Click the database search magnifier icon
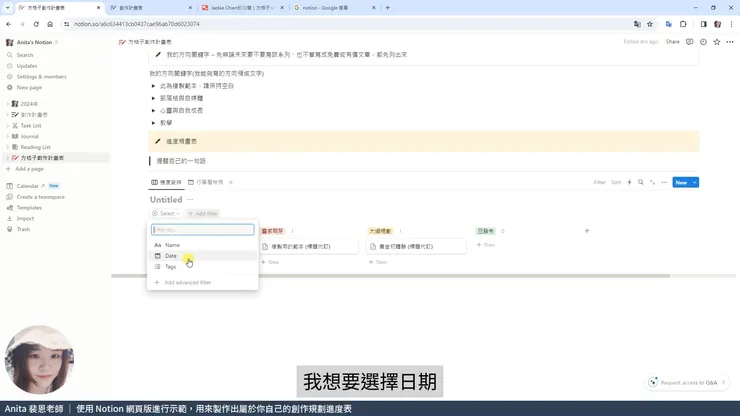The height and width of the screenshot is (416, 740). (x=640, y=182)
